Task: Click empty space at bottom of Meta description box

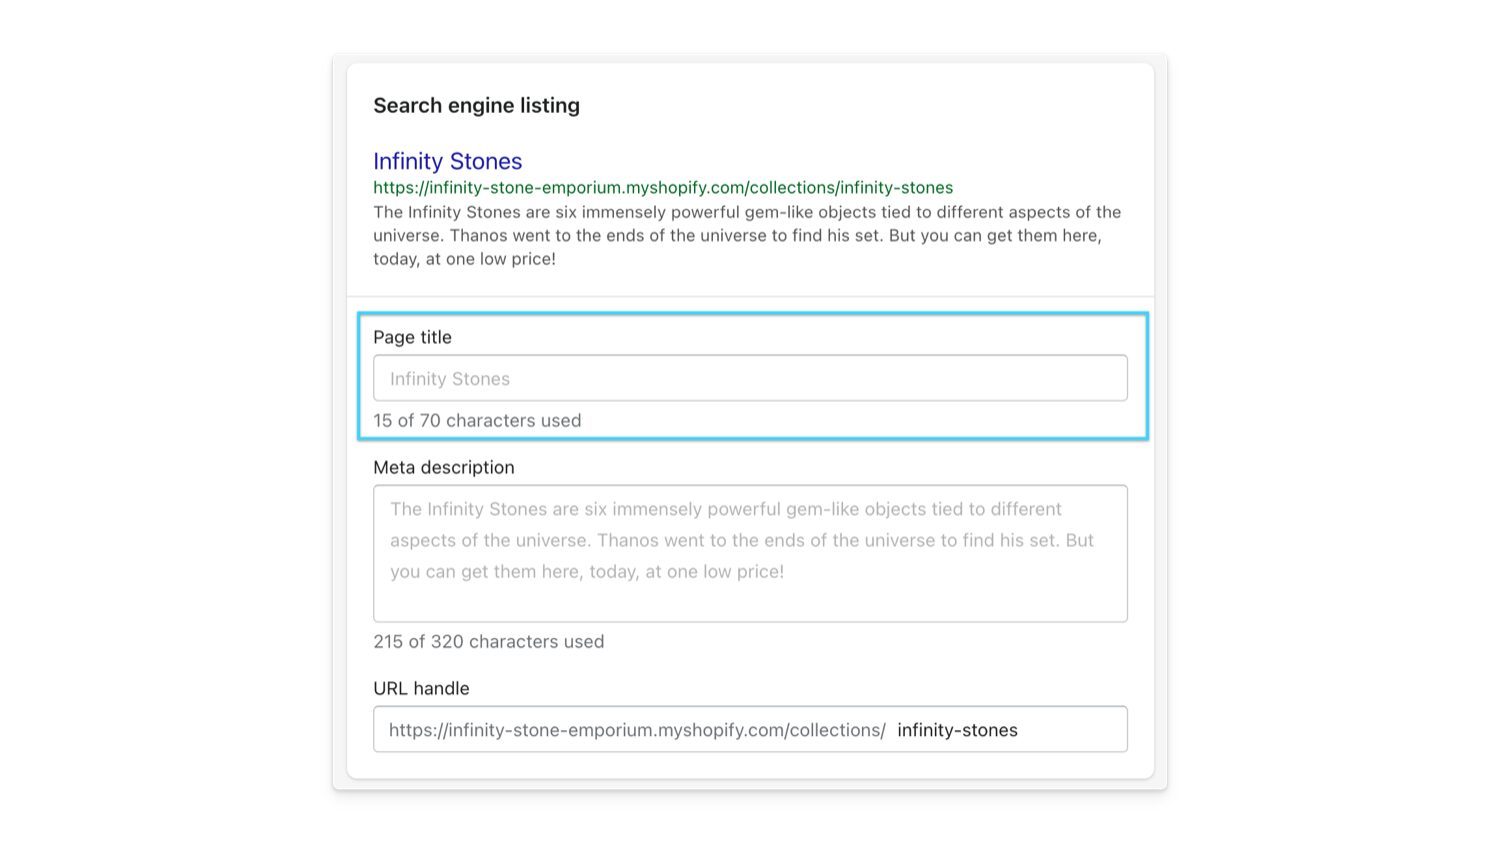Action: click(750, 603)
